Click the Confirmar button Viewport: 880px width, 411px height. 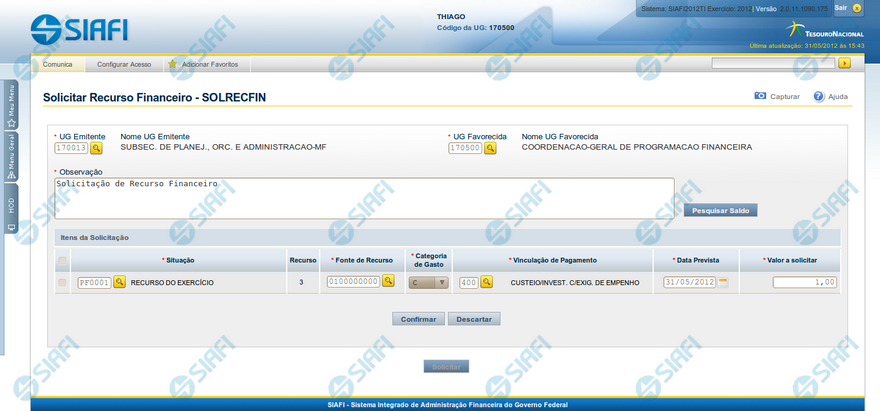pos(418,319)
